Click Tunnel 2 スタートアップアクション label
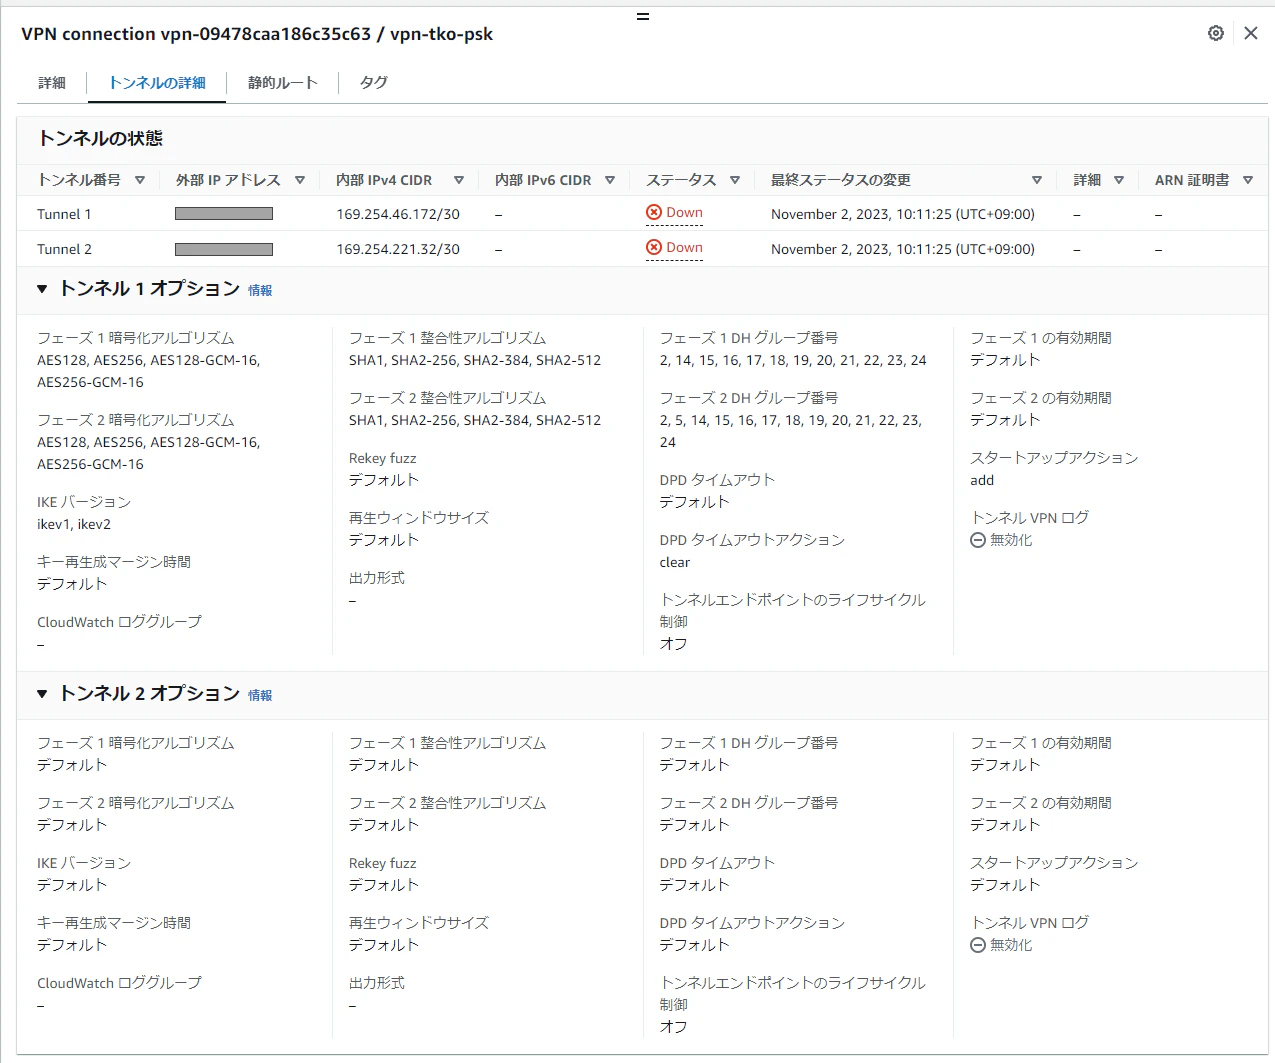 (1054, 863)
